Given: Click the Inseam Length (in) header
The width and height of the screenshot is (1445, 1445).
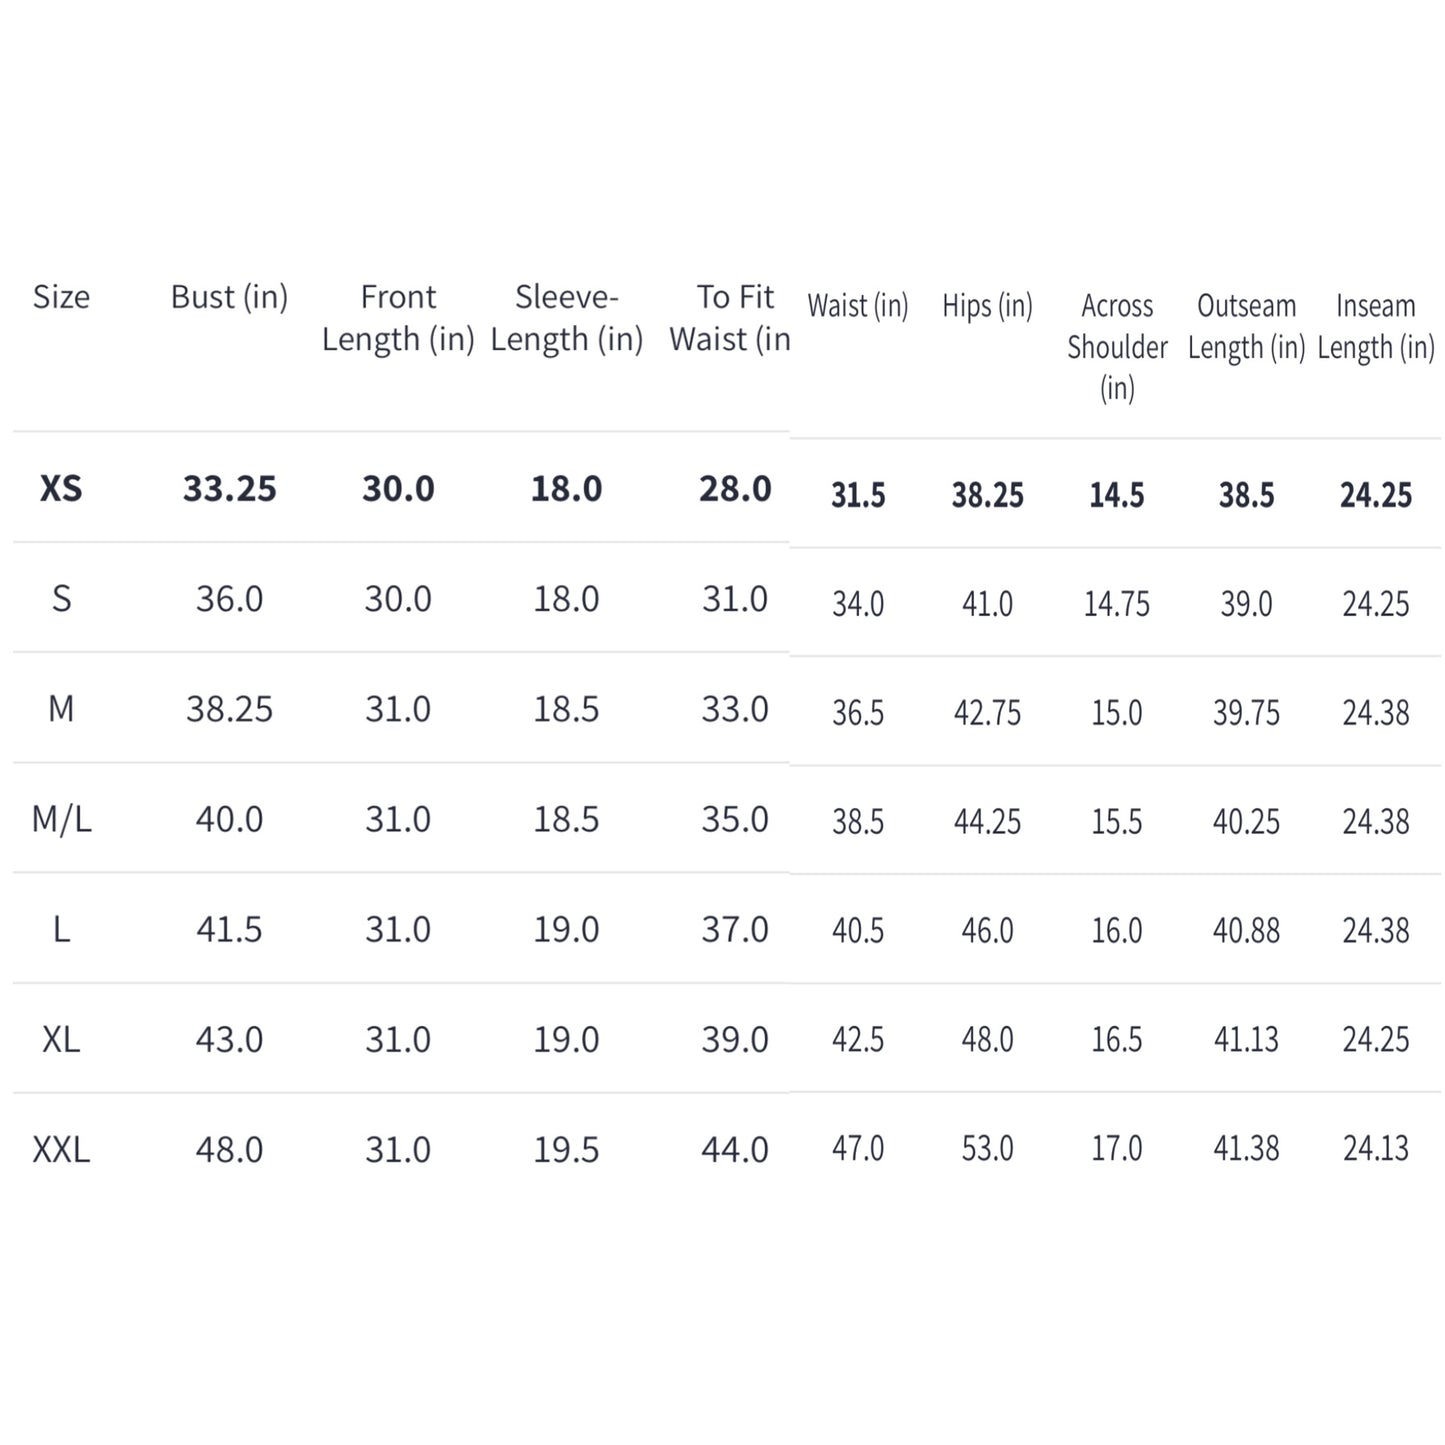Looking at the screenshot, I should point(1375,326).
